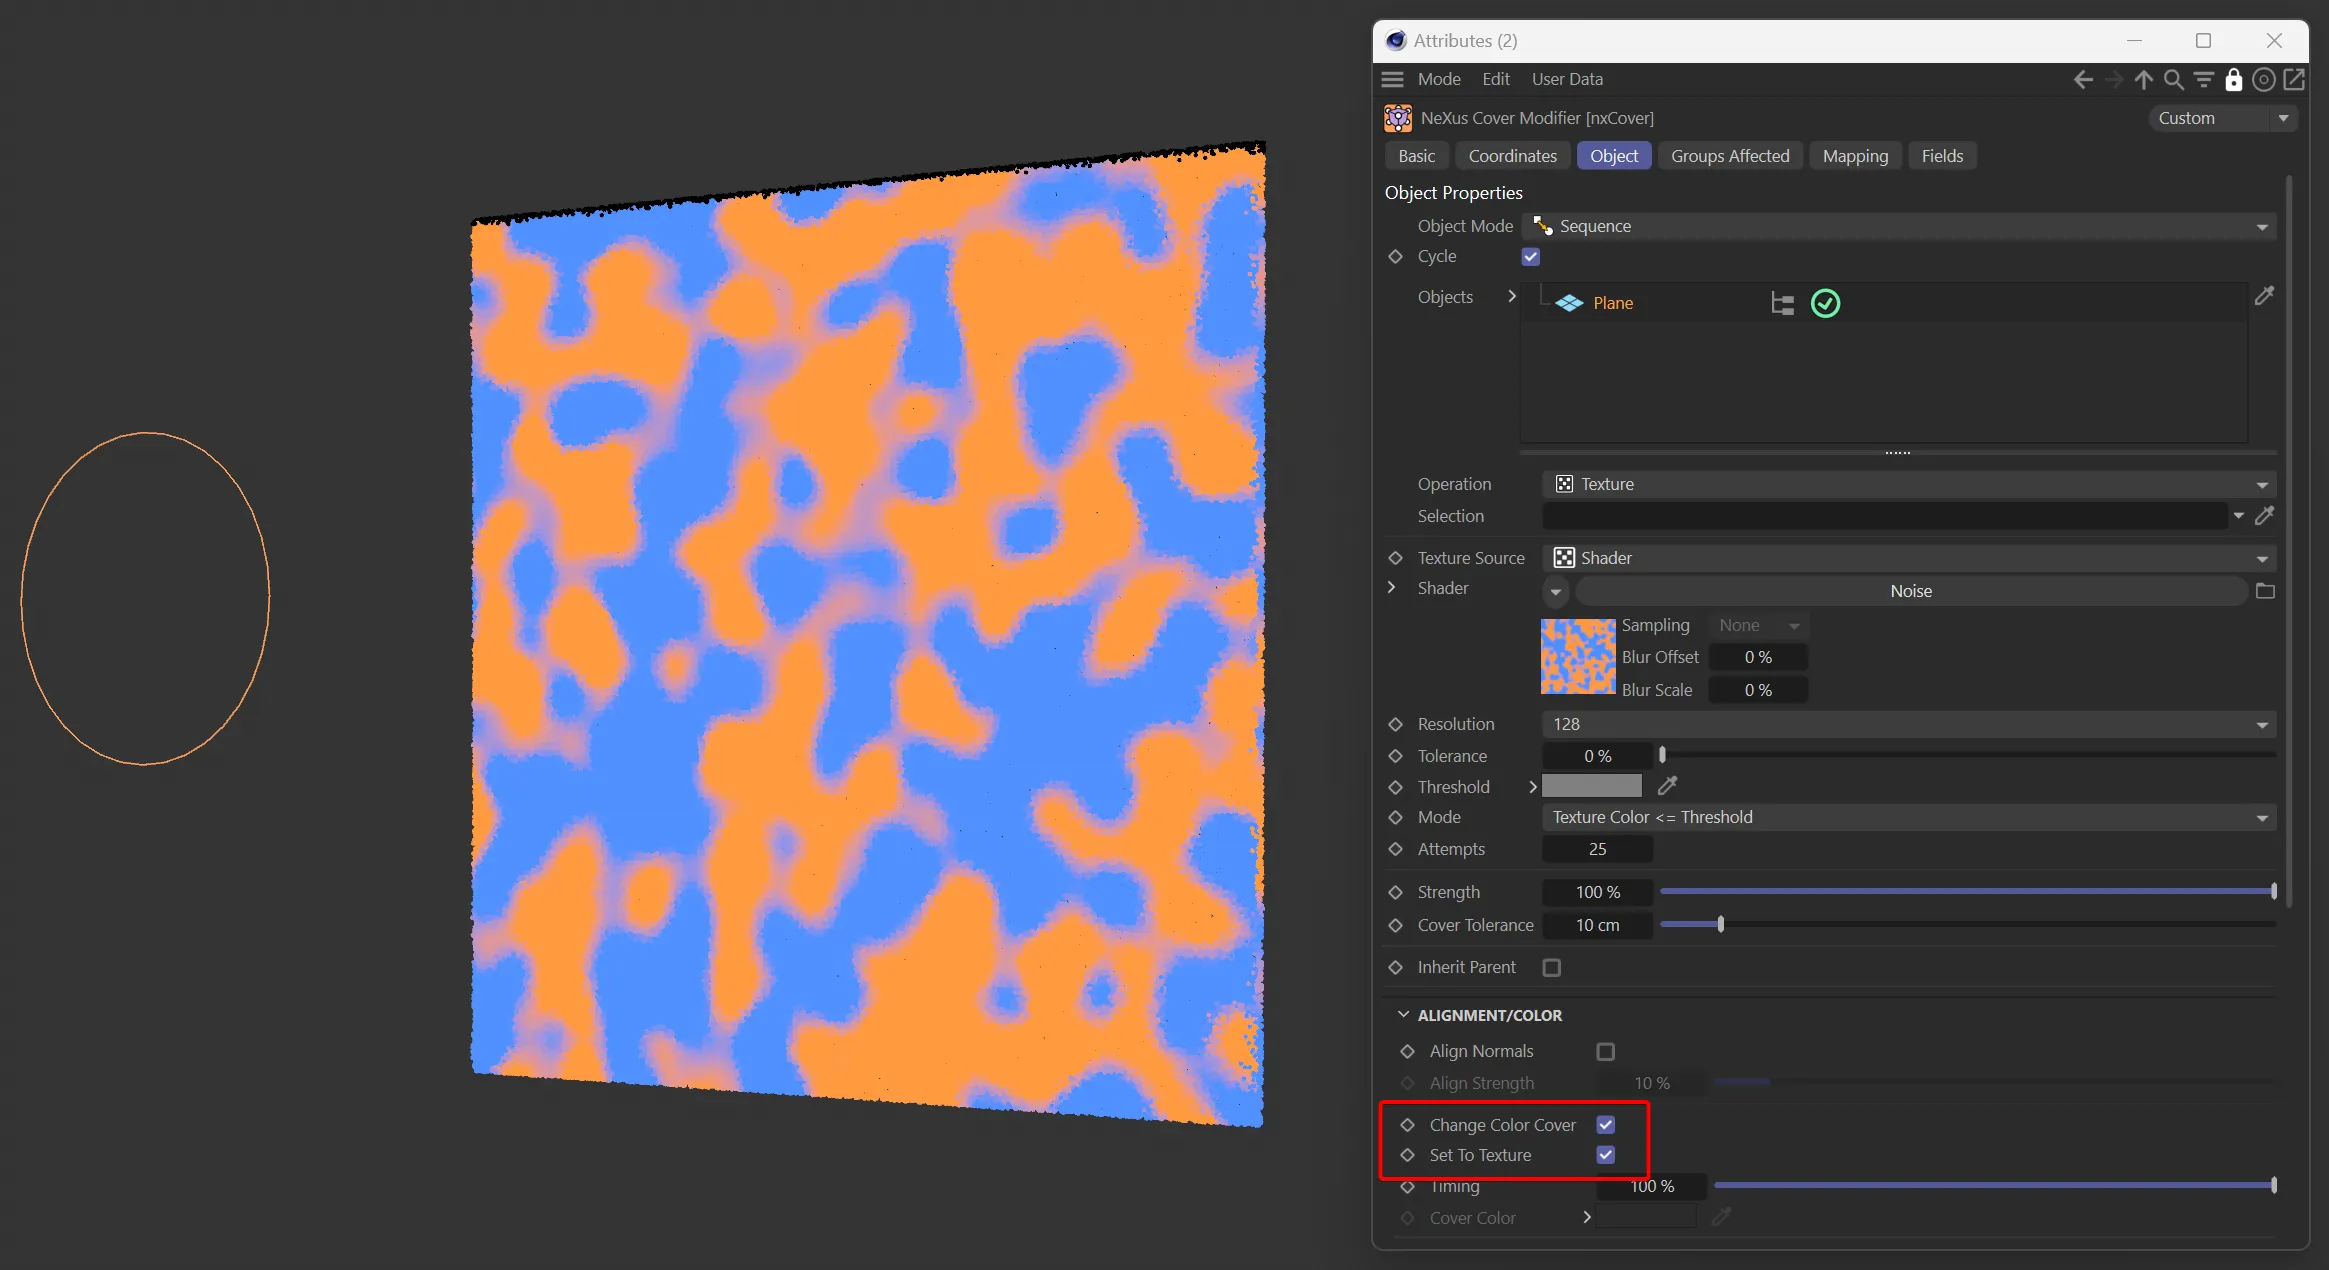Open the shader folder icon beside Noise
The height and width of the screenshot is (1270, 2329).
[x=2265, y=591]
